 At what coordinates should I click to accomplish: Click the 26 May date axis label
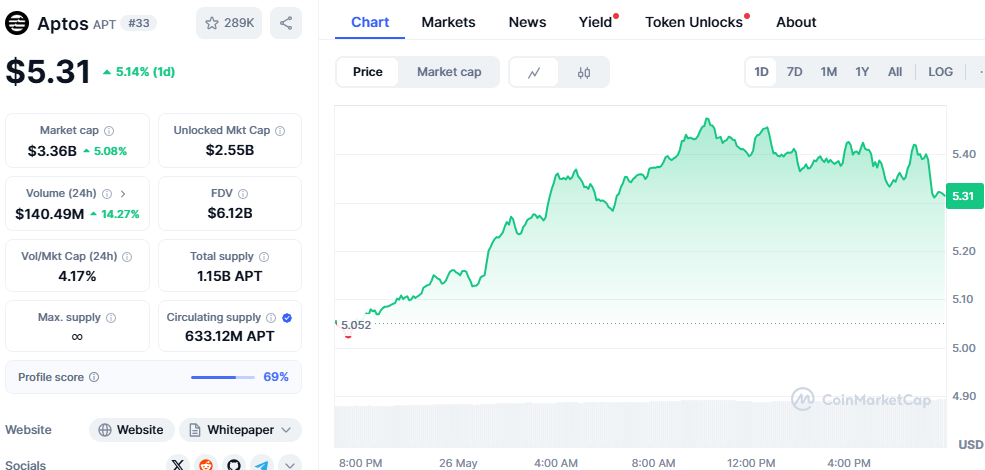tap(458, 463)
